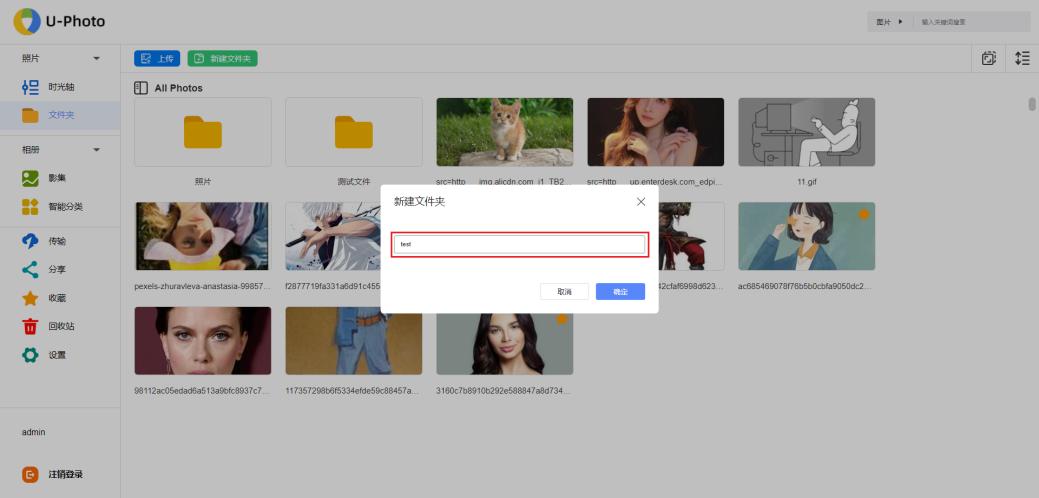1039x498 pixels.
Task: Click the 时光轴 timeline icon
Action: [x=30, y=87]
